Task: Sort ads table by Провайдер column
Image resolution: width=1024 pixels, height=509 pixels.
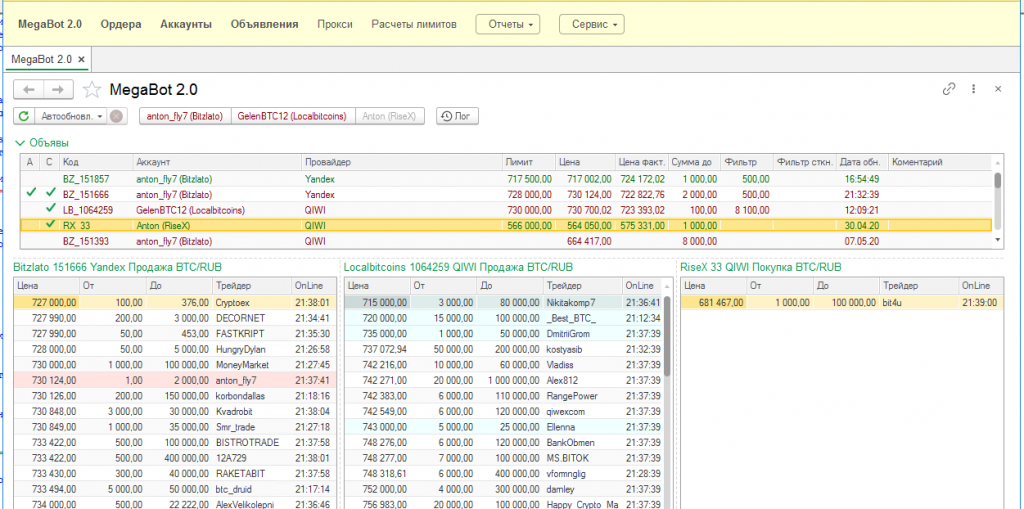Action: 402,162
